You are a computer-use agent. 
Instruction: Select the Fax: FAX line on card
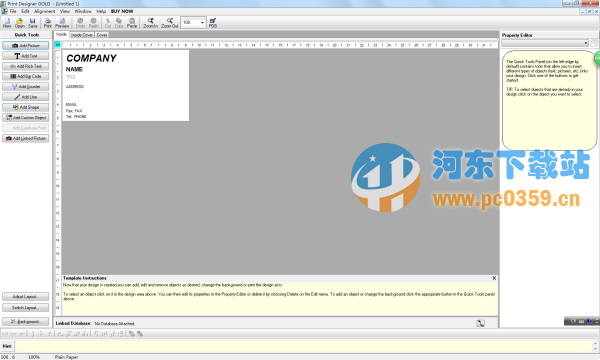tap(74, 111)
